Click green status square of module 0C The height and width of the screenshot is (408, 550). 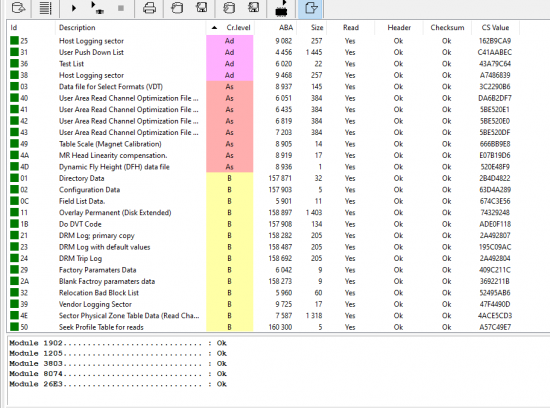point(14,201)
